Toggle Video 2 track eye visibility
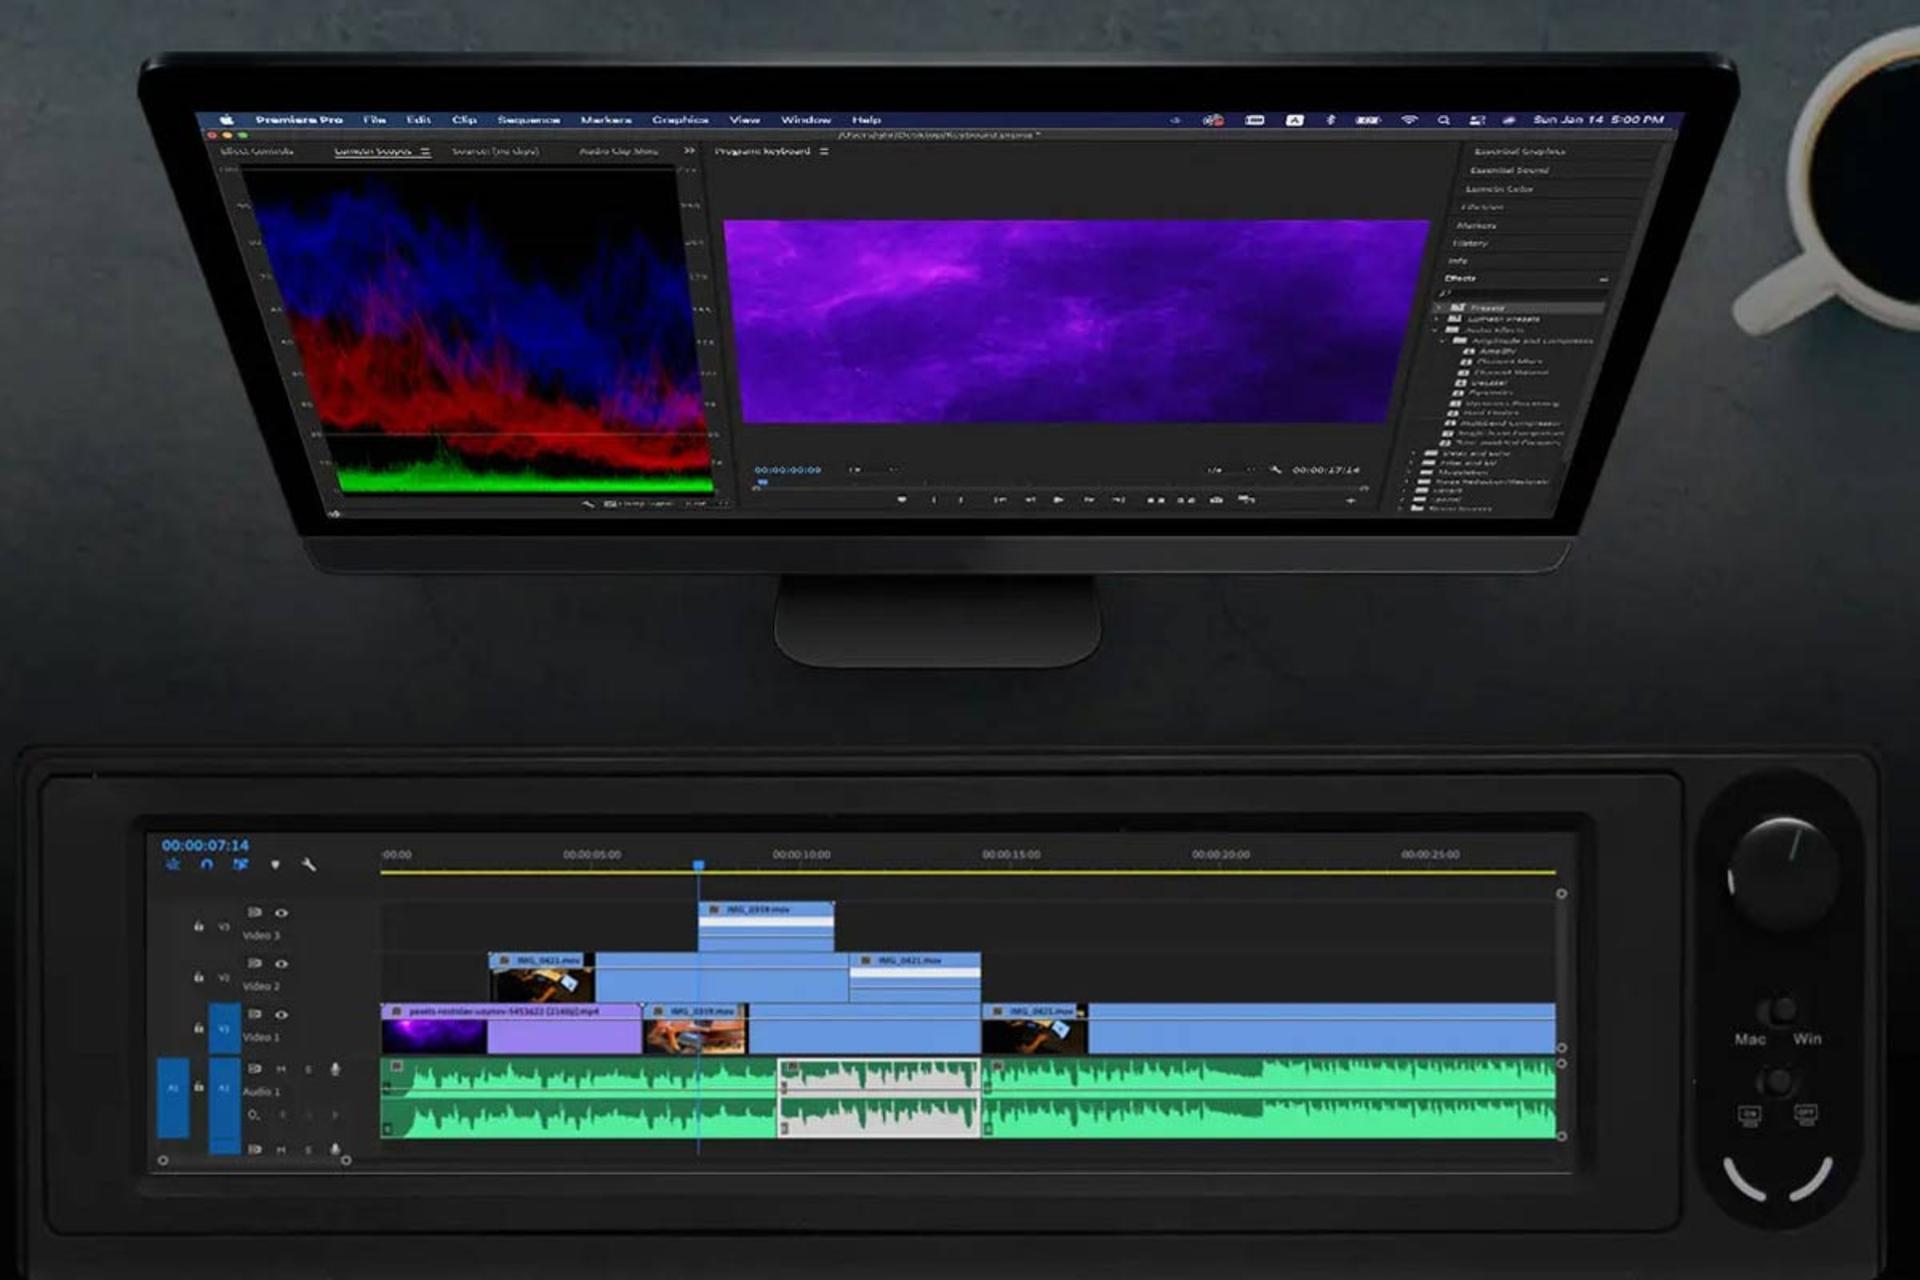Image resolution: width=1920 pixels, height=1280 pixels. [282, 964]
